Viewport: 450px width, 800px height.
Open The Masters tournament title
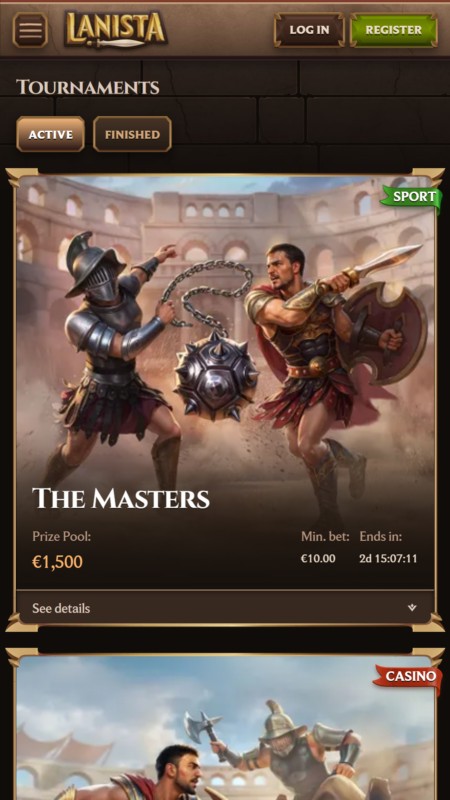point(121,498)
